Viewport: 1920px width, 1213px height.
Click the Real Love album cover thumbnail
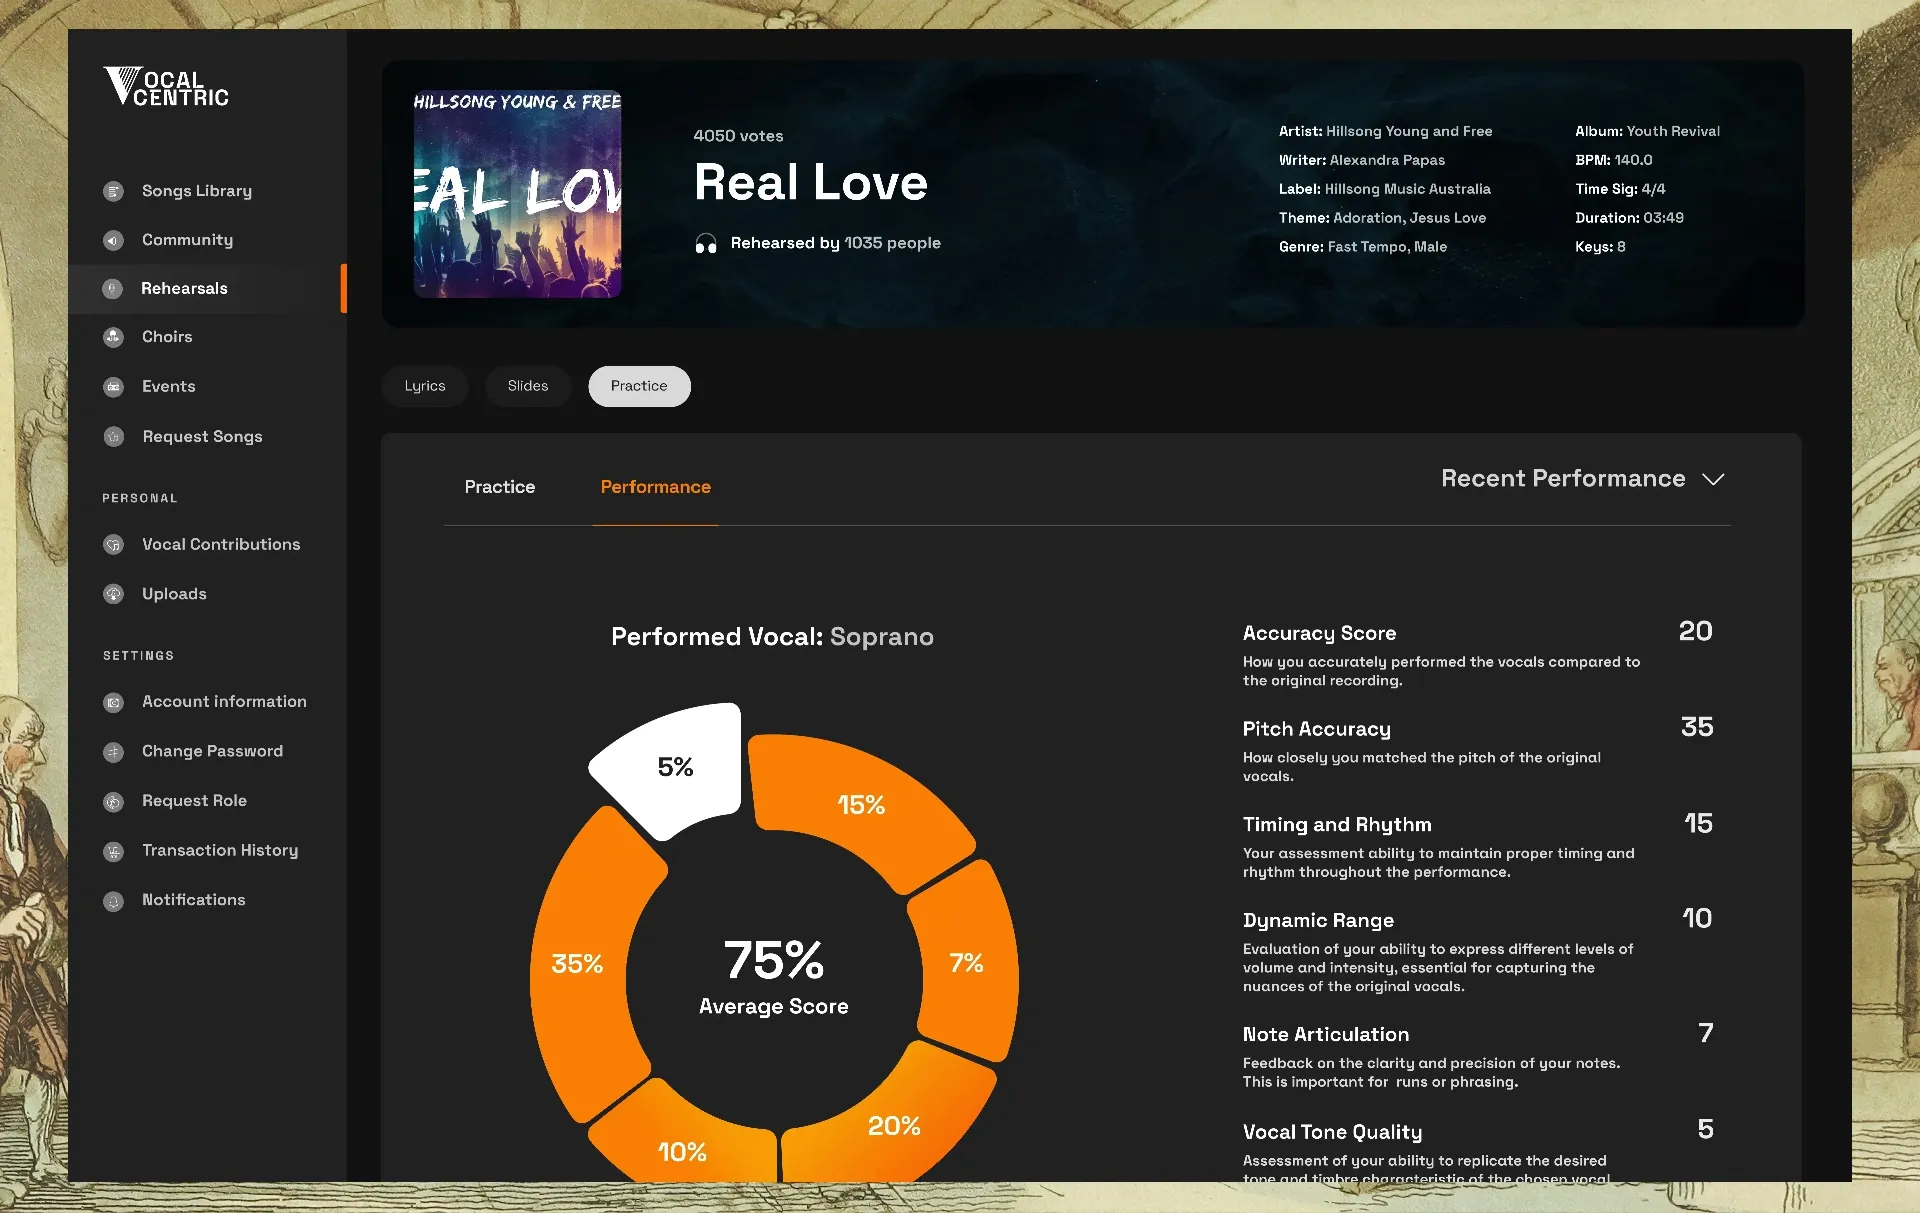point(517,194)
